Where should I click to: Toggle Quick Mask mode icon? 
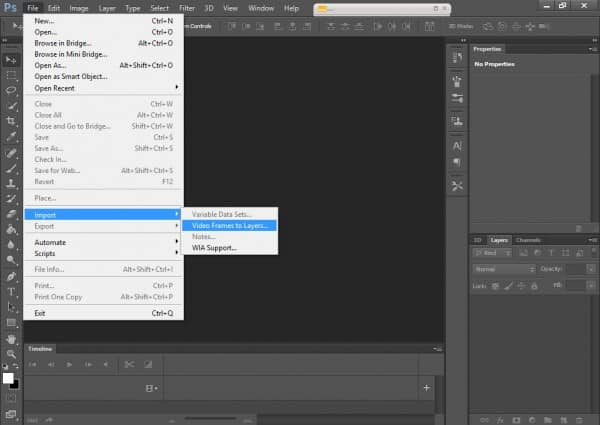point(11,399)
